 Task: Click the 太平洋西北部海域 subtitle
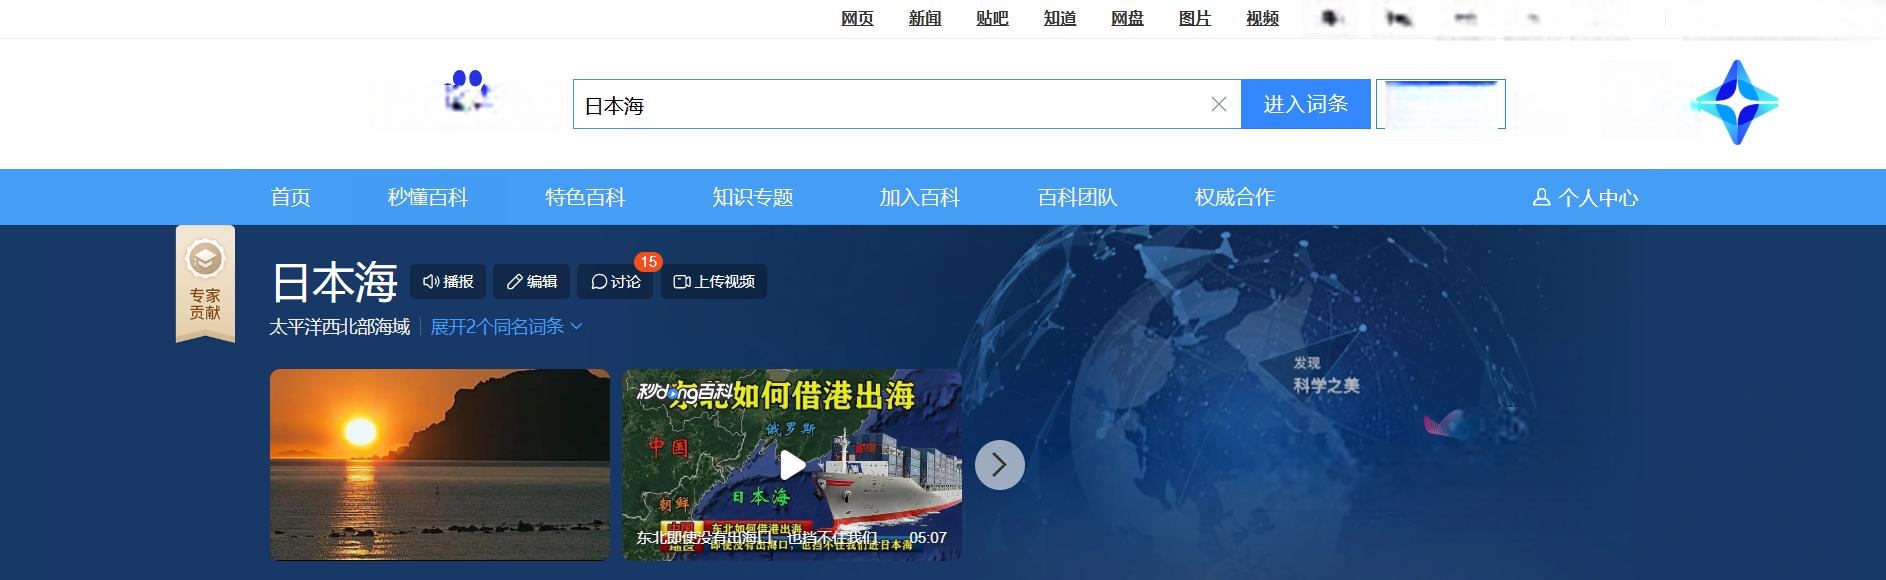(340, 327)
